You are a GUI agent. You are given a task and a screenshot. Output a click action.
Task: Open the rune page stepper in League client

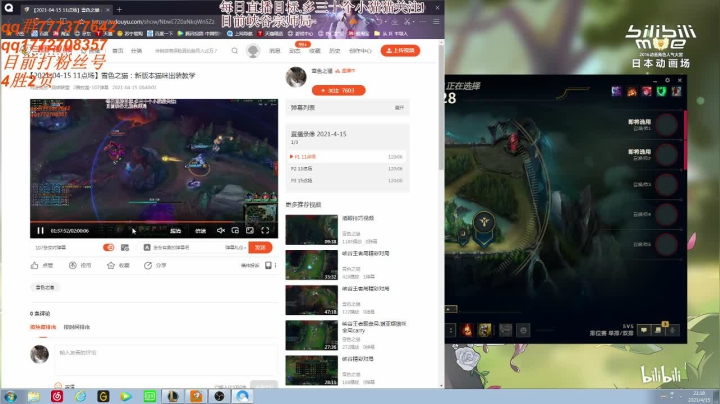pyautogui.click(x=450, y=330)
